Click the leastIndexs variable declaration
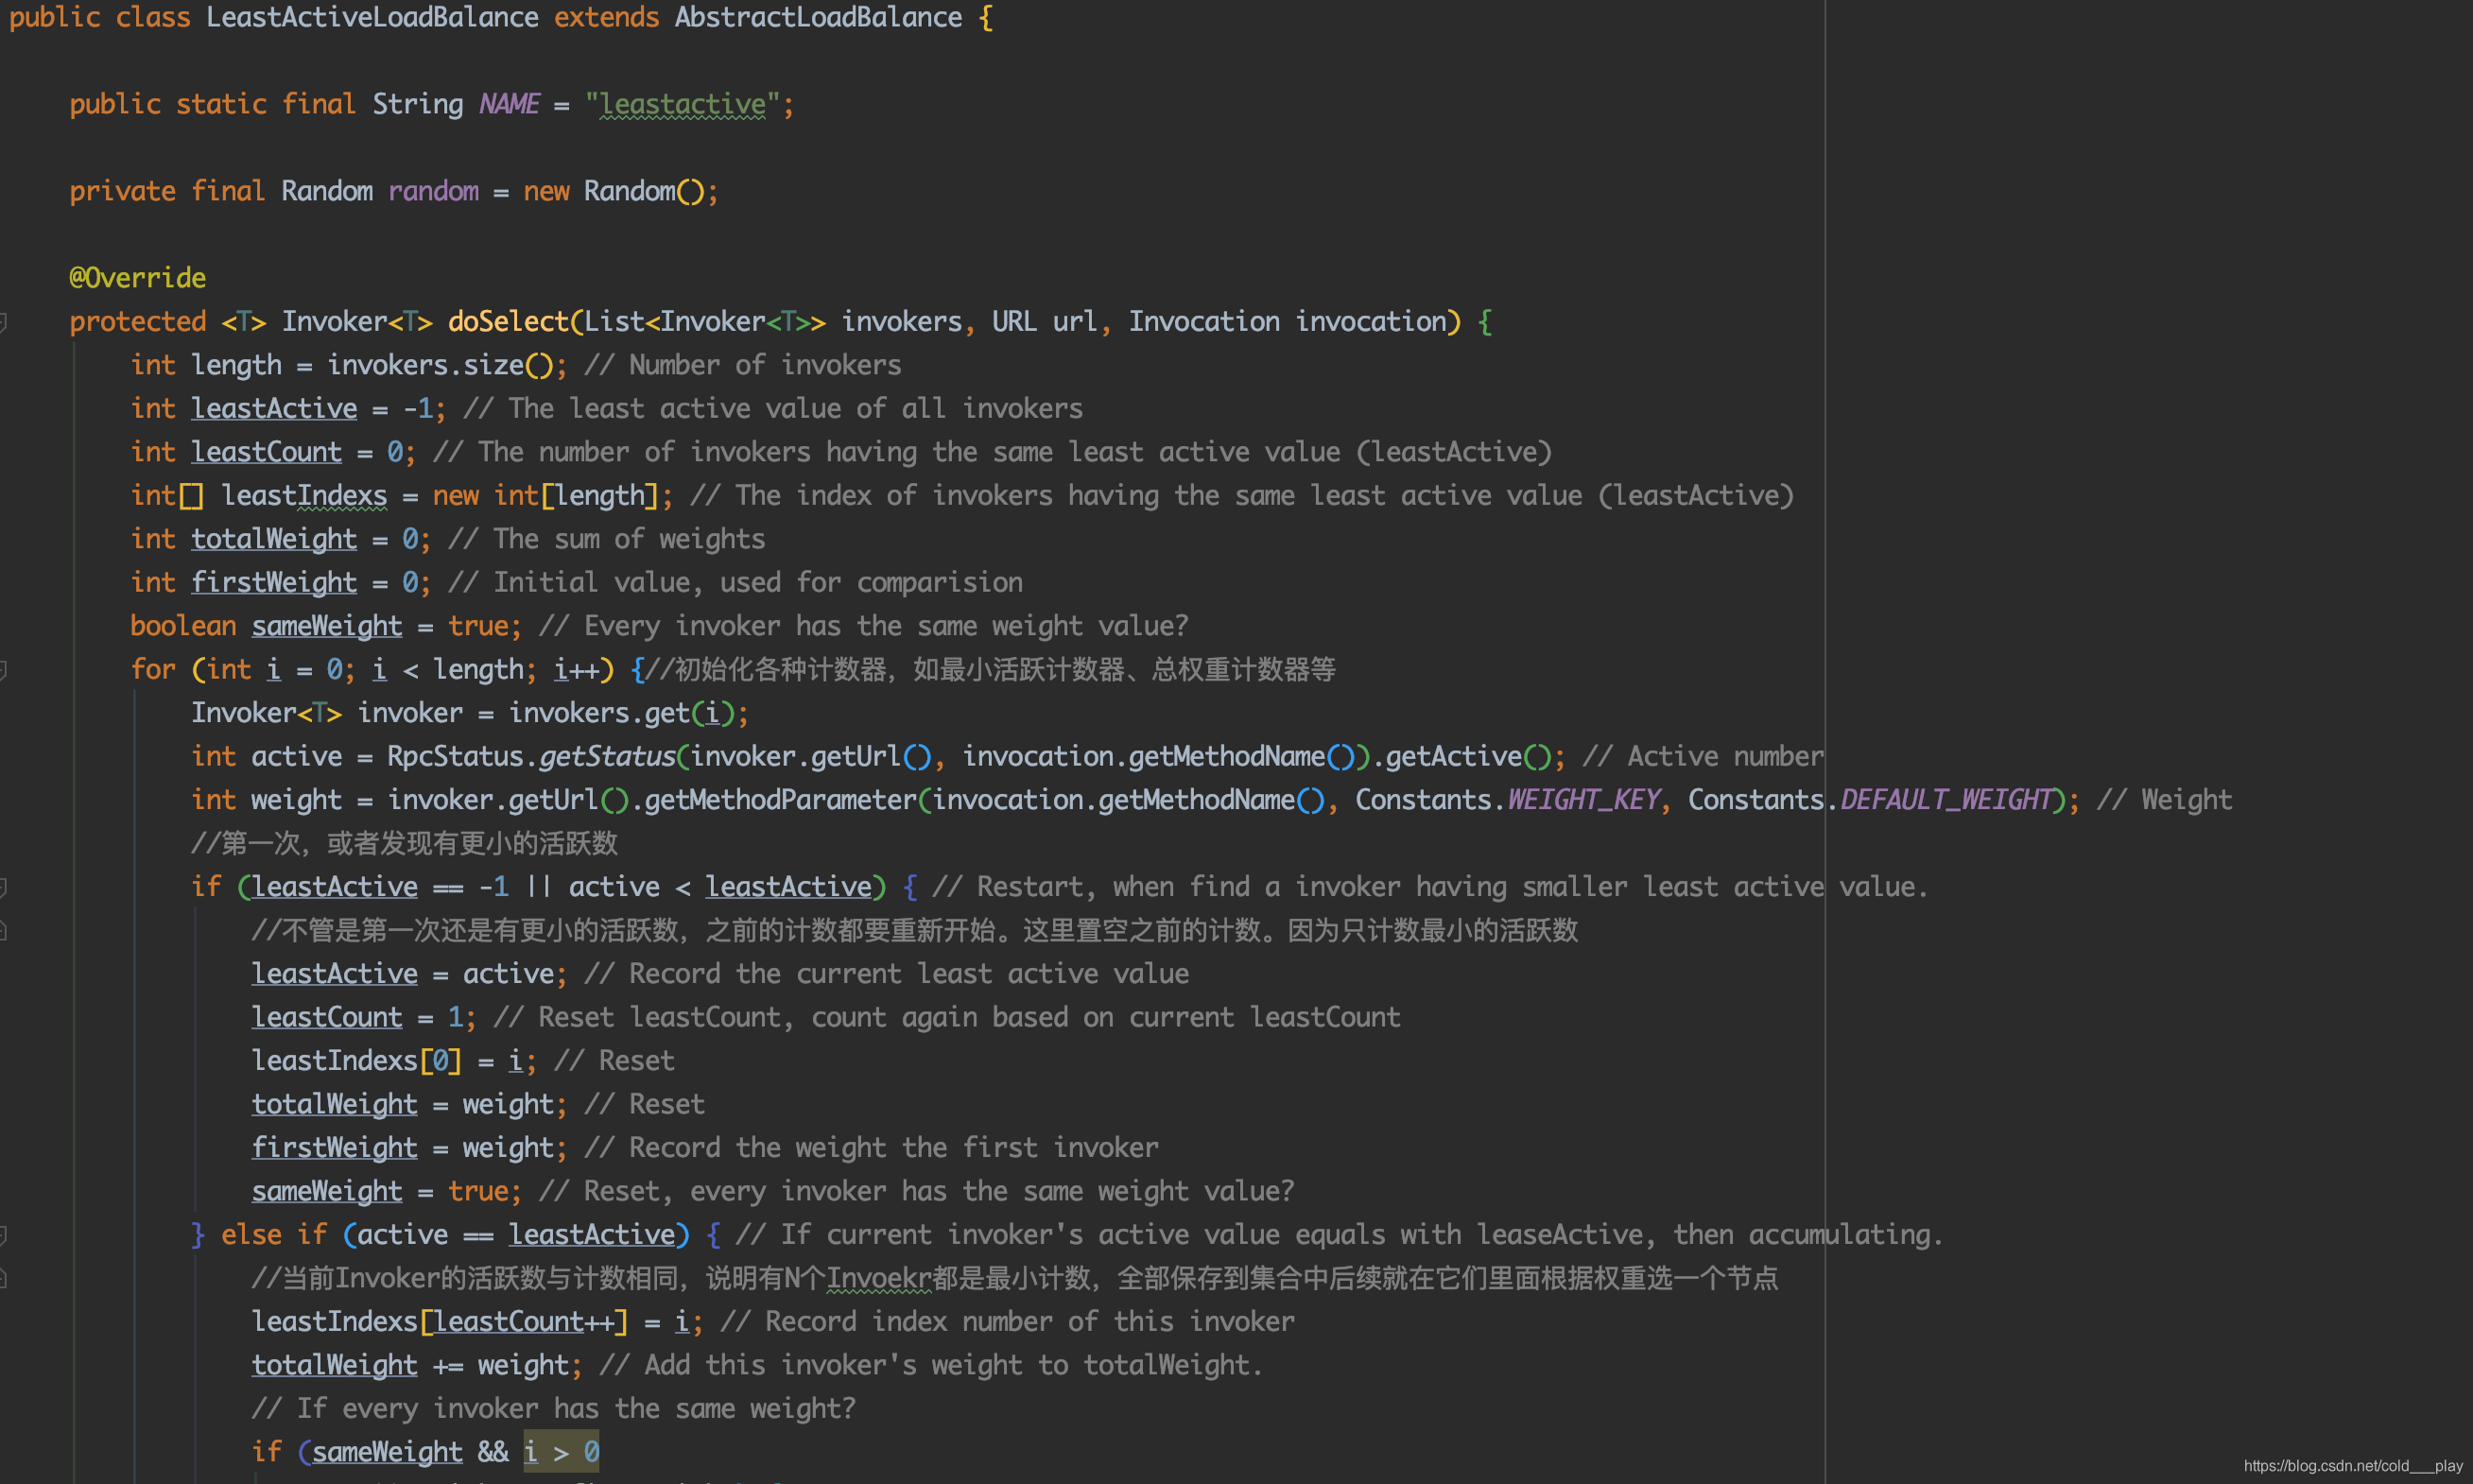The width and height of the screenshot is (2473, 1484). [304, 496]
